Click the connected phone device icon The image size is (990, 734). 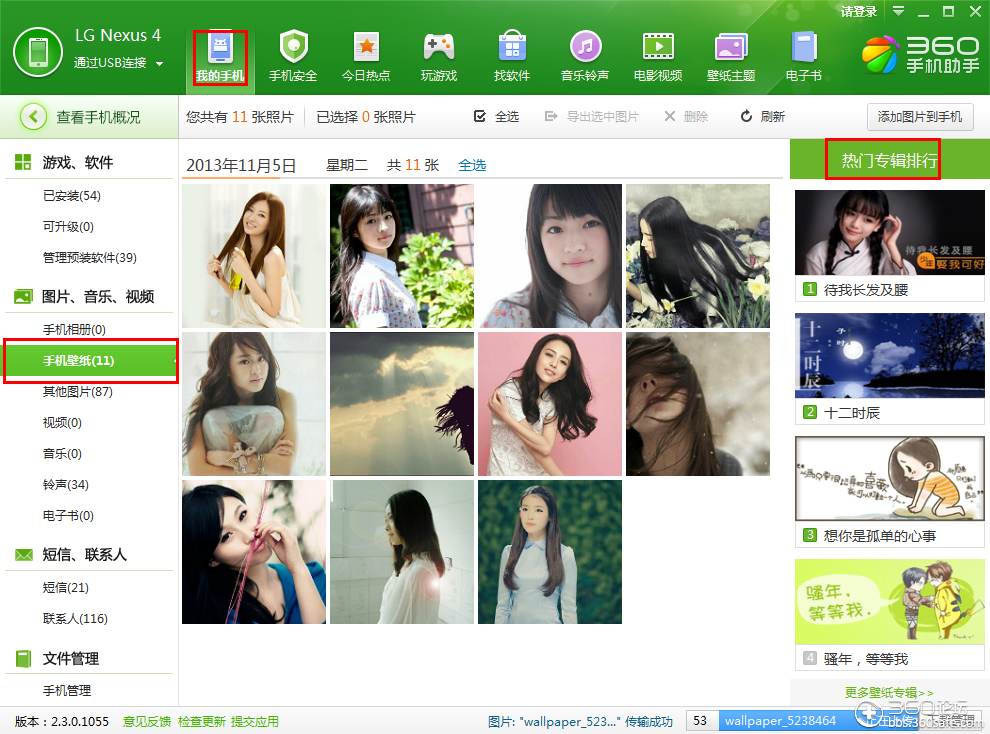38,52
